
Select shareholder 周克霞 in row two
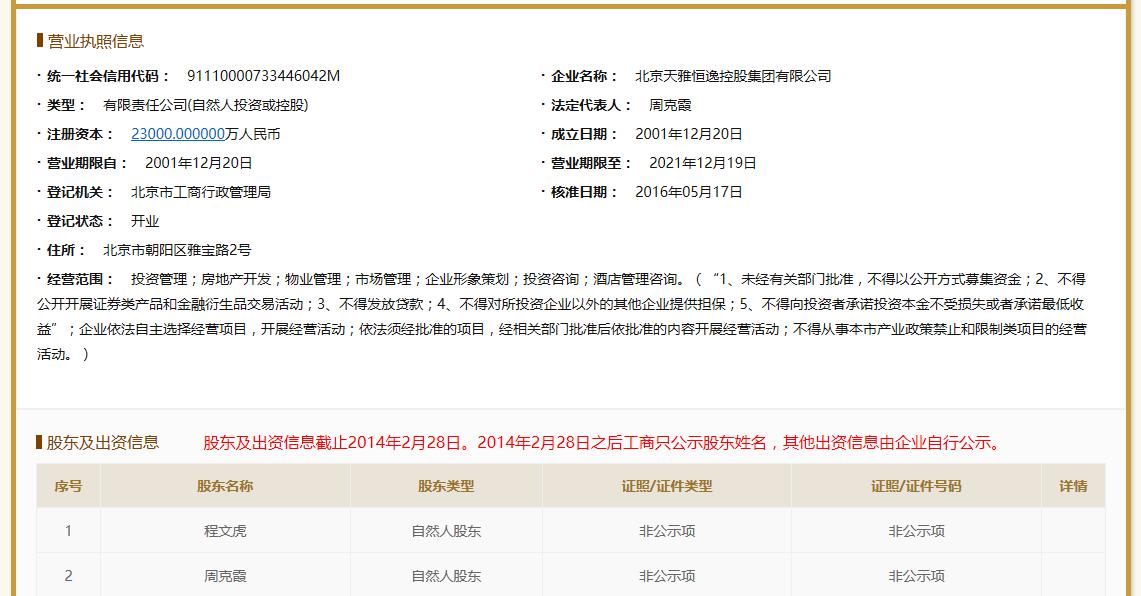[x=224, y=576]
